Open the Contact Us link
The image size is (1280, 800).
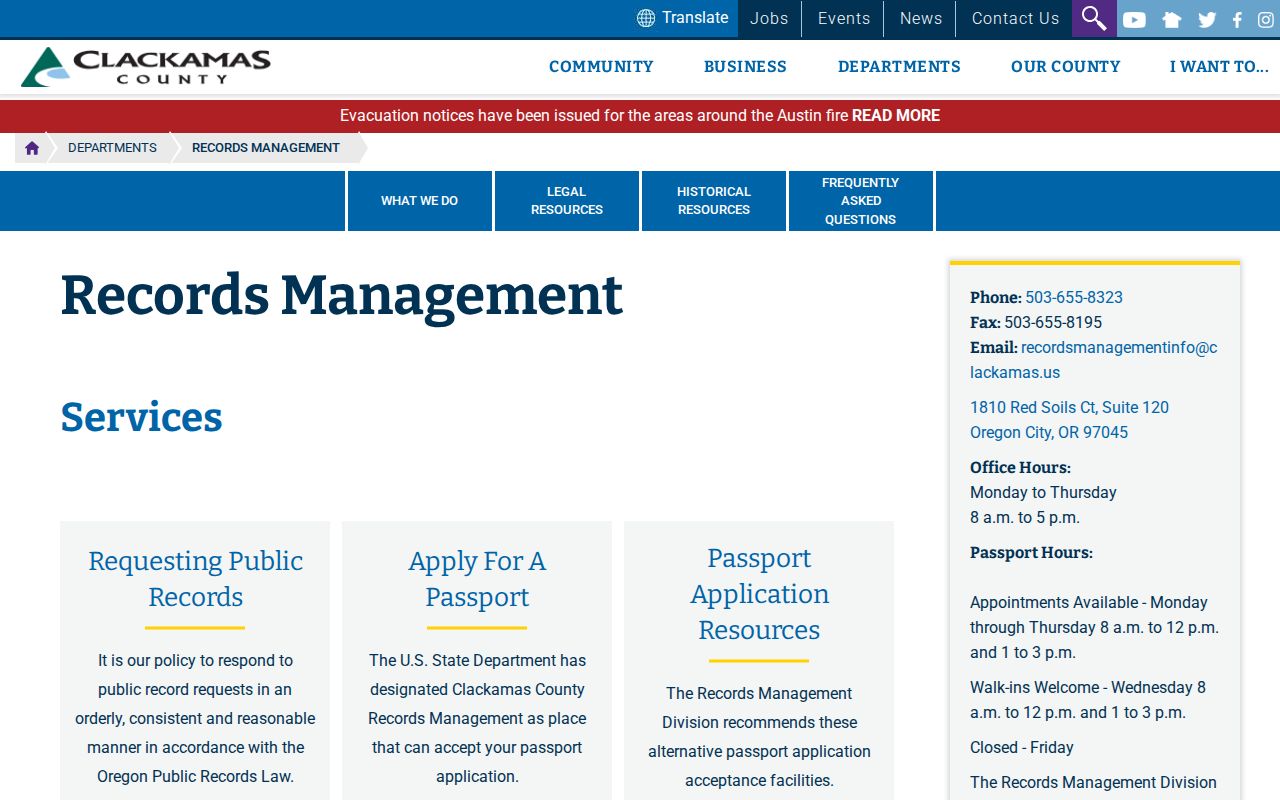[1015, 18]
